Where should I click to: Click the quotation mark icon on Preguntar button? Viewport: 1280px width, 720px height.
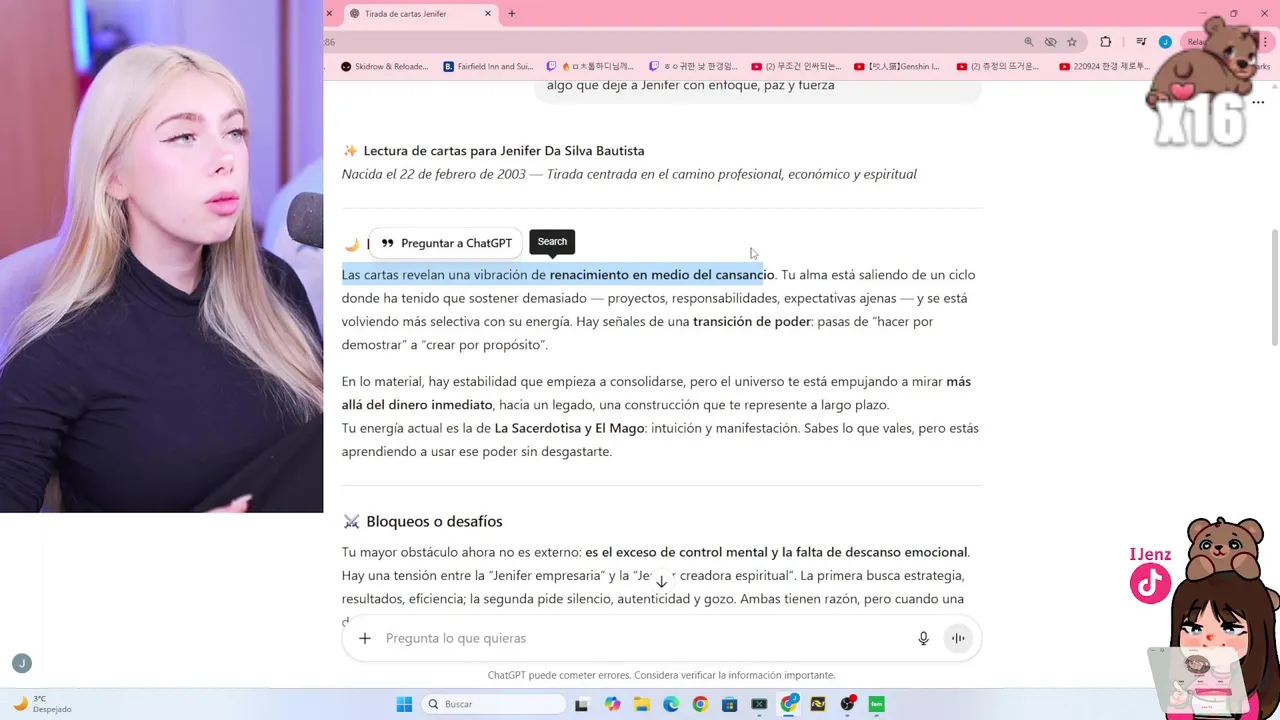click(x=387, y=243)
